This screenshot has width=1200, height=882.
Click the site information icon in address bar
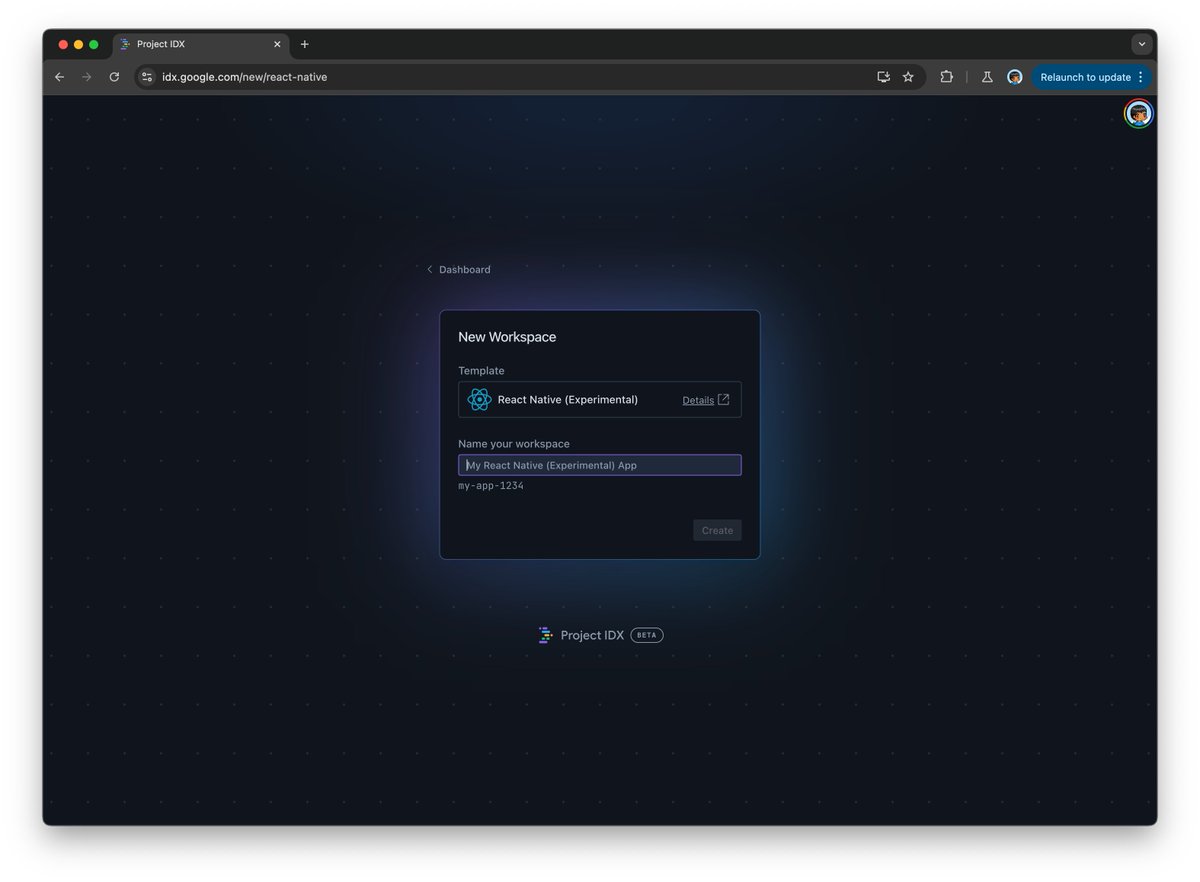146,76
